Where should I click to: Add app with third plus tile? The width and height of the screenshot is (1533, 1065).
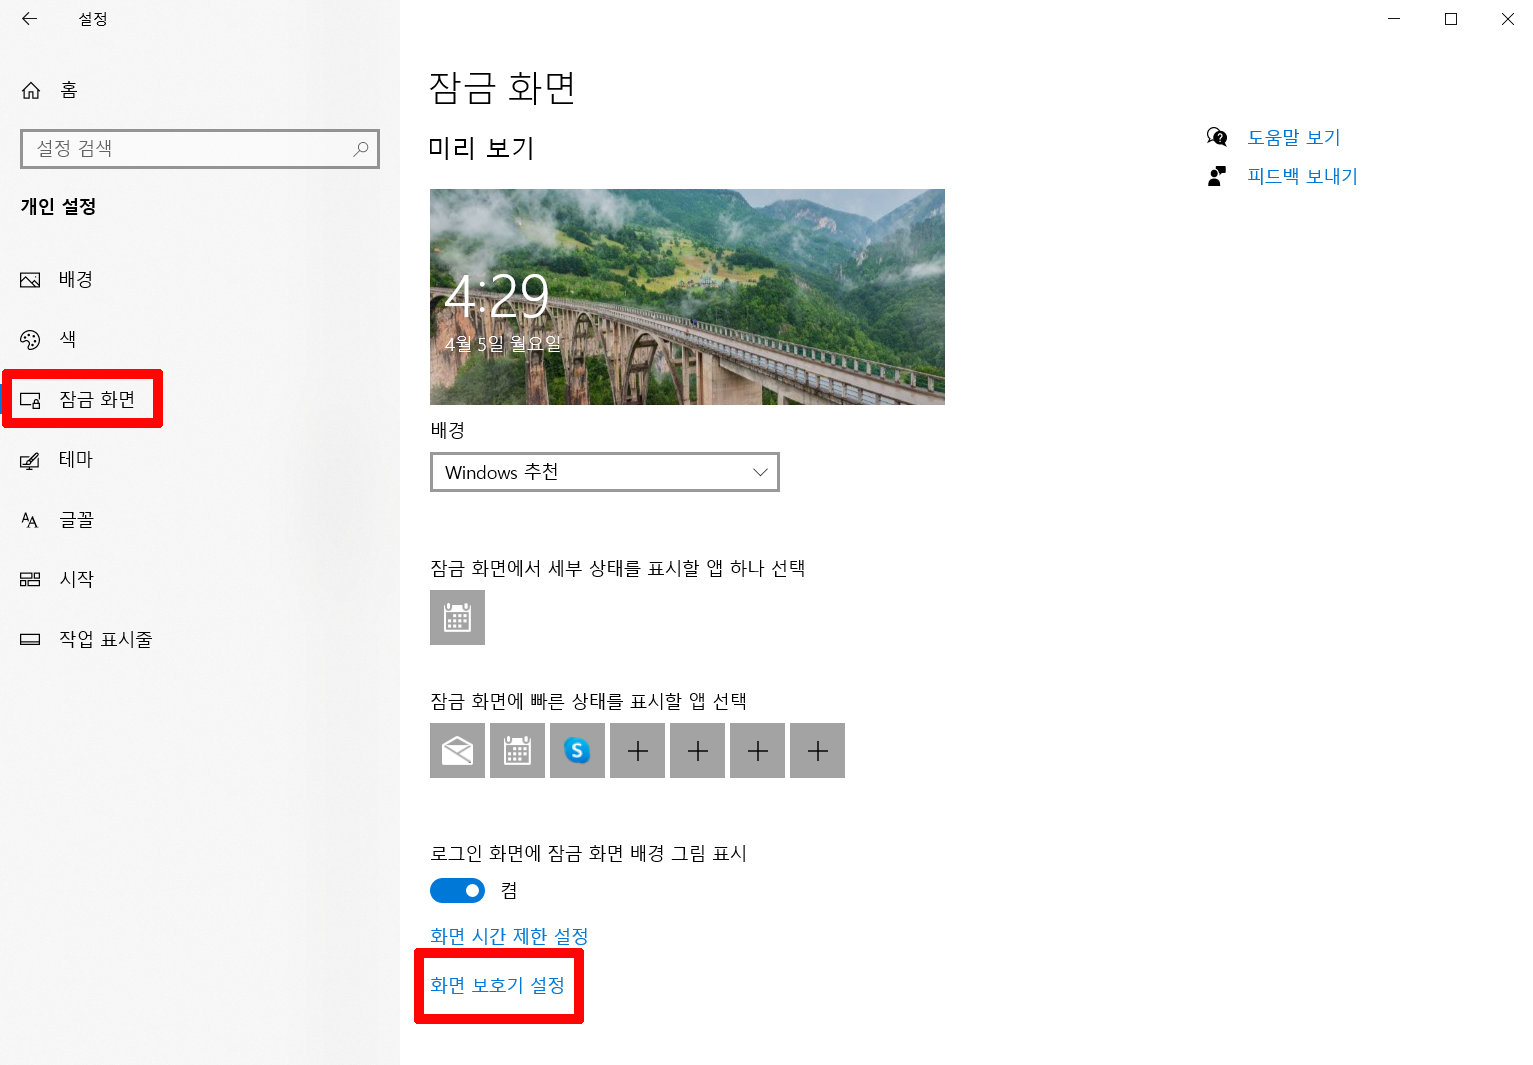[x=757, y=751]
